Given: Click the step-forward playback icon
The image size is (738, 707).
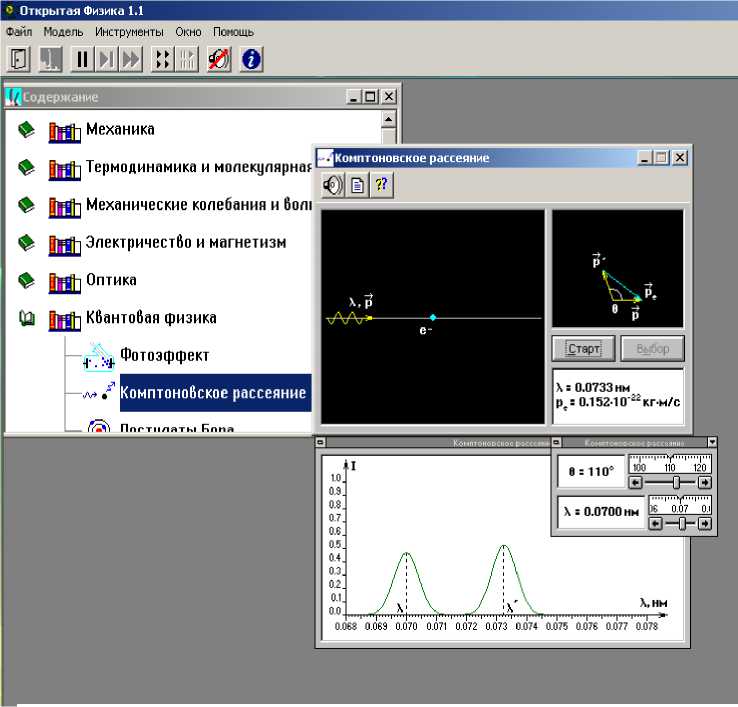Looking at the screenshot, I should [x=107, y=59].
